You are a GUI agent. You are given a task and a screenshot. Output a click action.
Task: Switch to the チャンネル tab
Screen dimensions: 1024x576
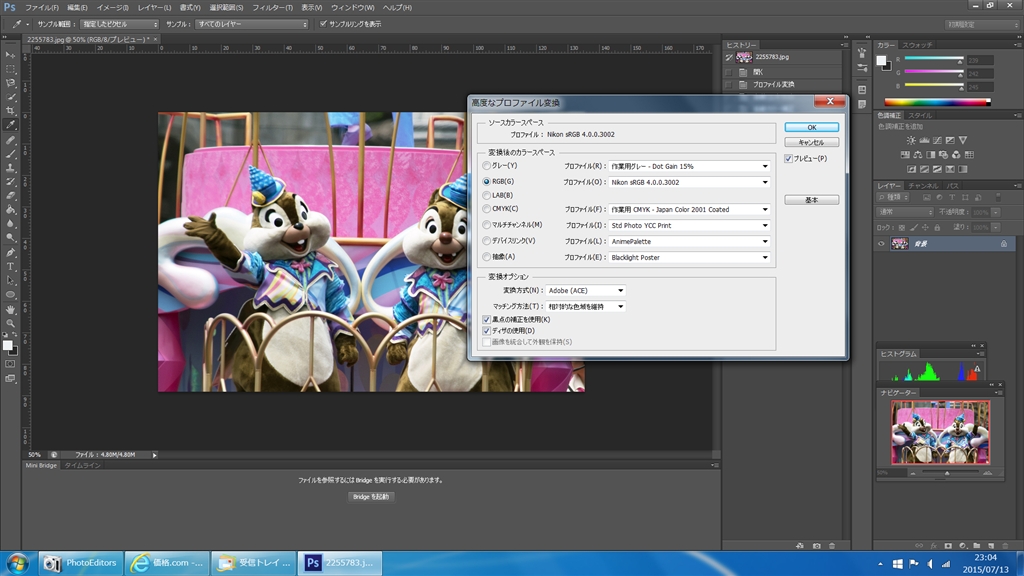[922, 186]
